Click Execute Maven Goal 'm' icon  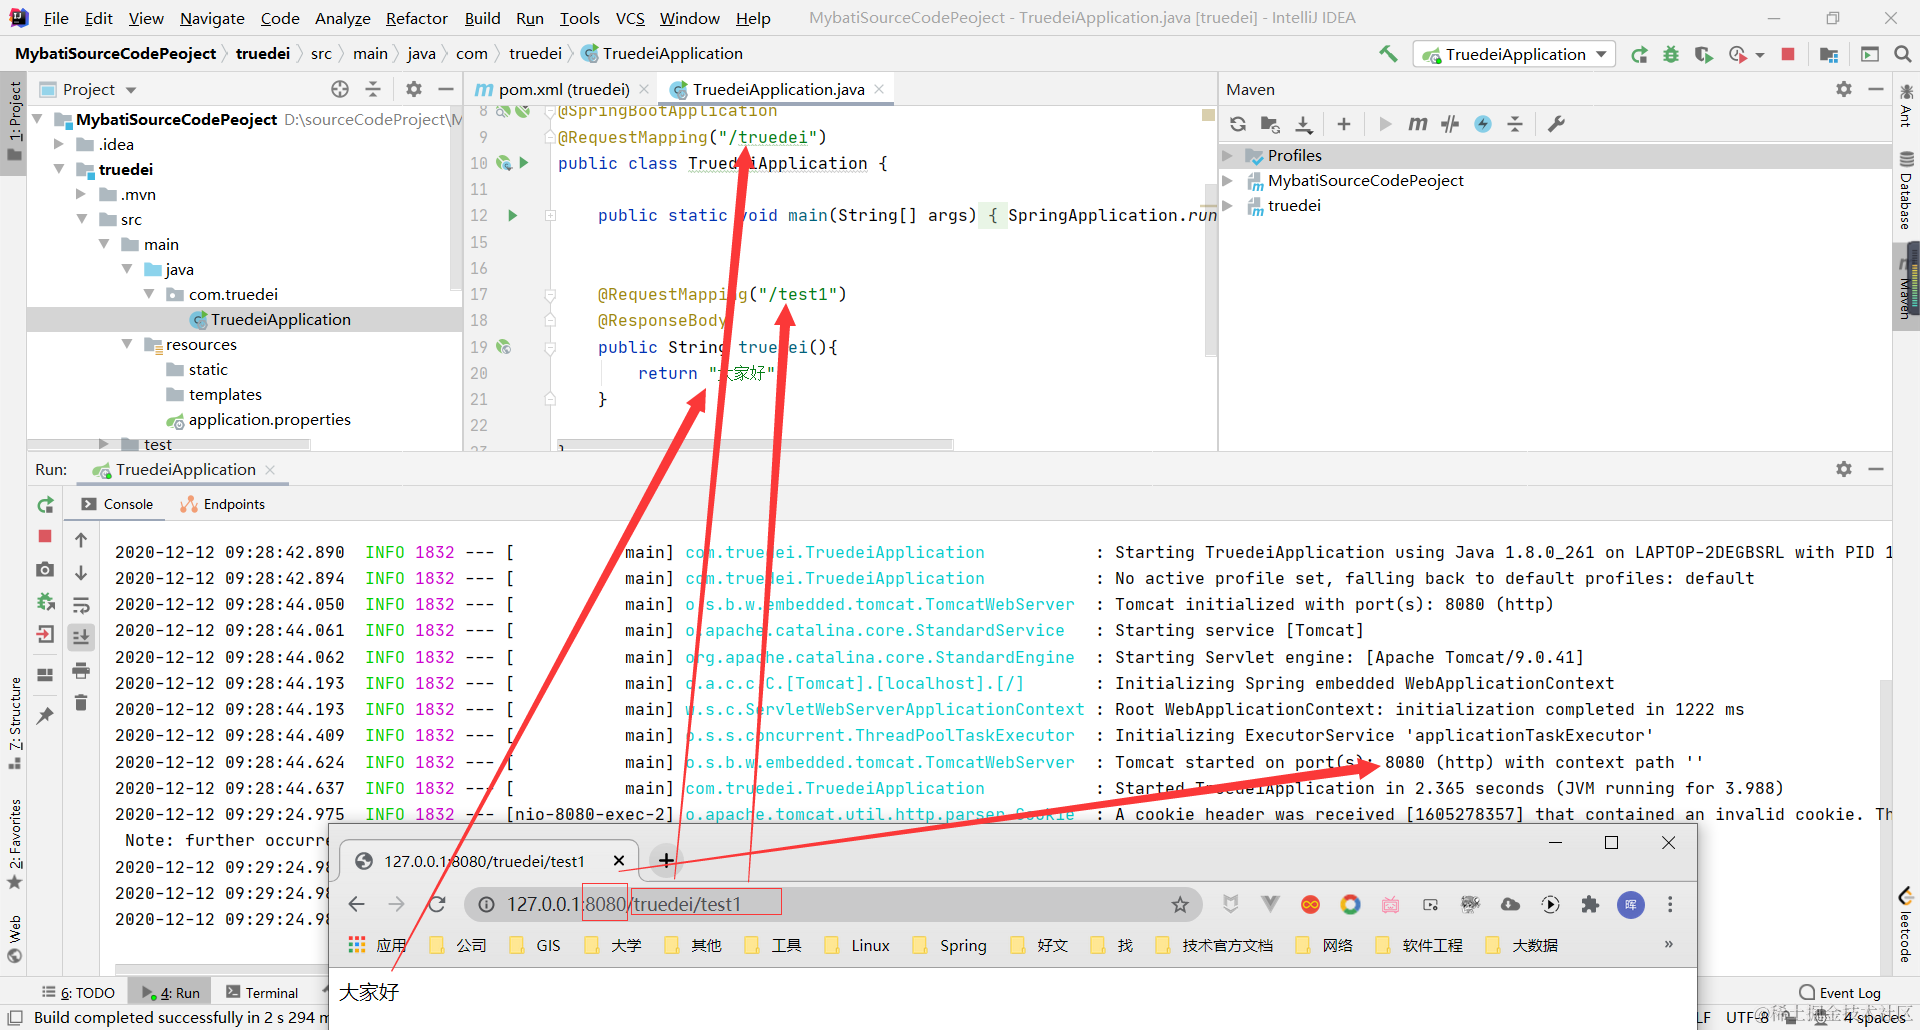coord(1417,124)
